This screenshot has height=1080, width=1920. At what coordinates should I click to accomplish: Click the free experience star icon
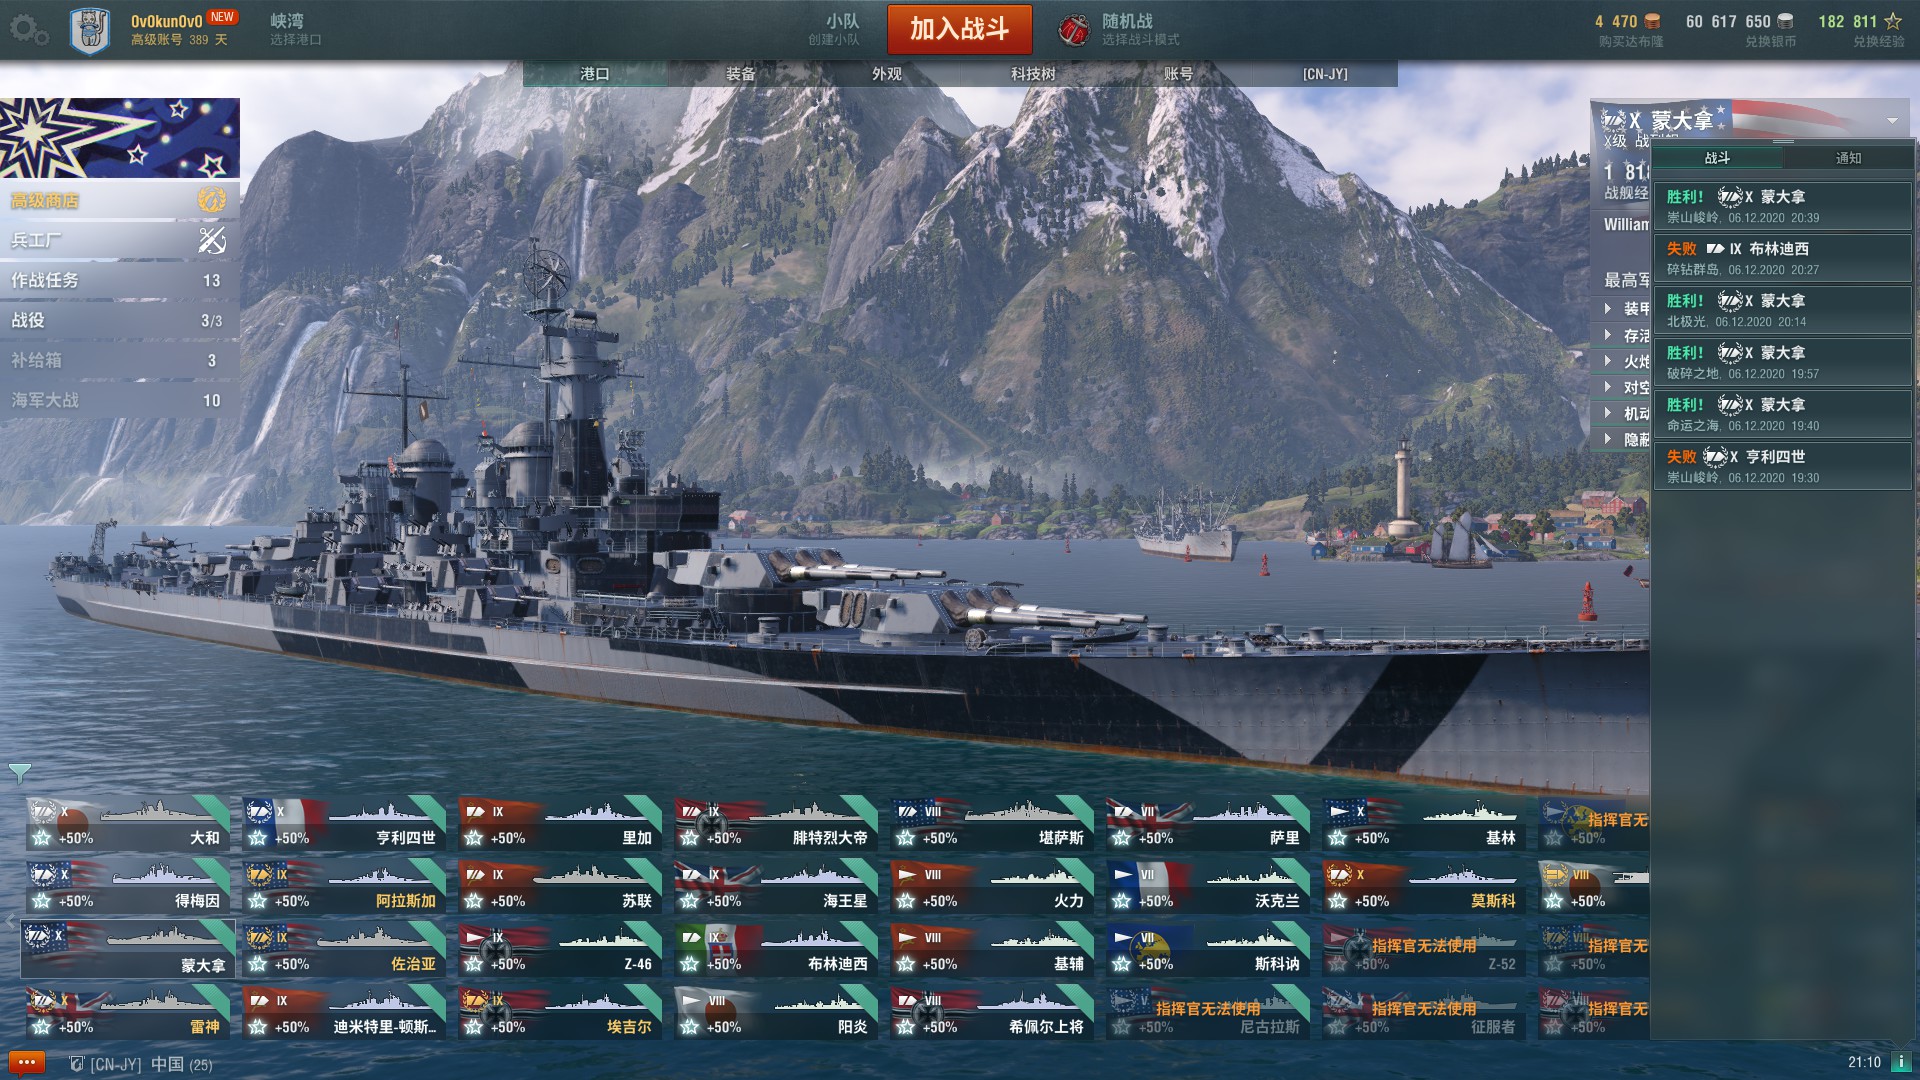[x=1893, y=21]
